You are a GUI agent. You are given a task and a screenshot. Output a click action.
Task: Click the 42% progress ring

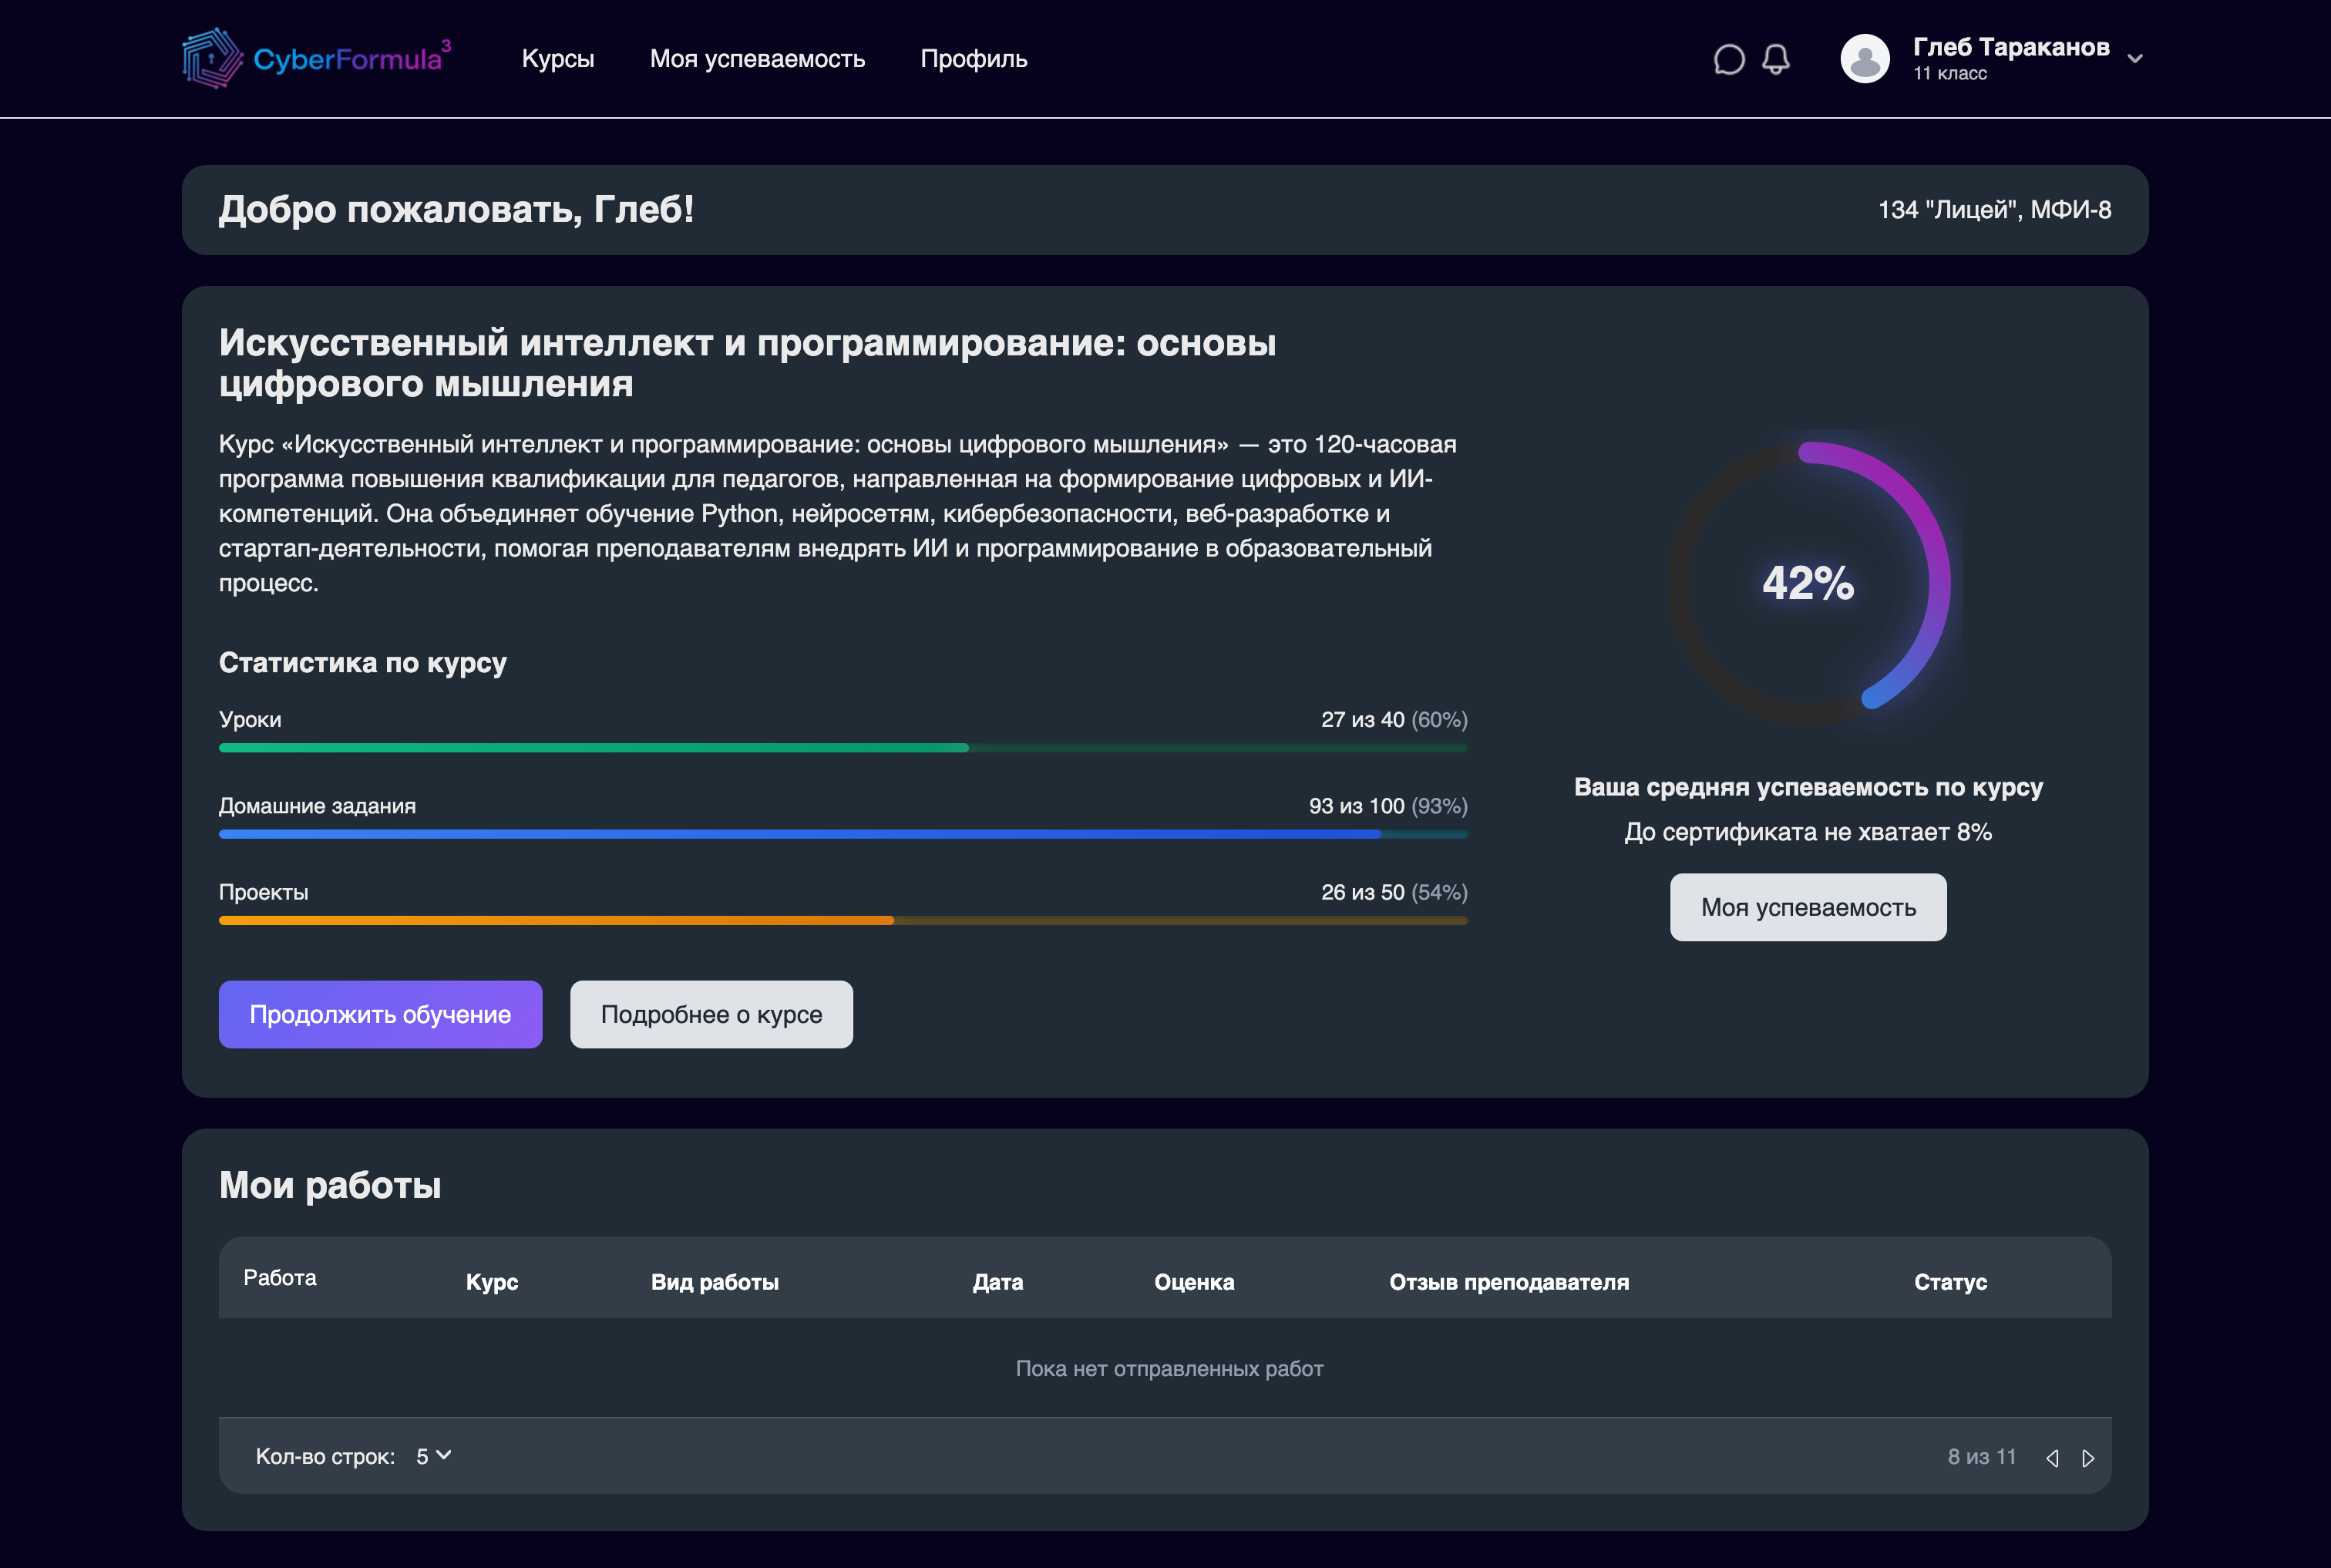pyautogui.click(x=1807, y=585)
